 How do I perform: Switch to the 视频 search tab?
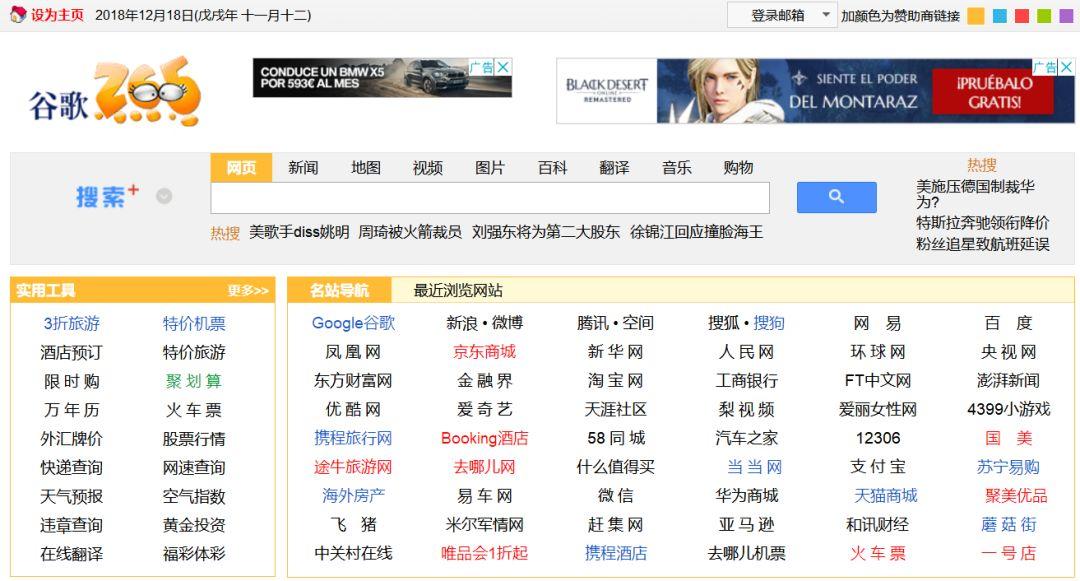click(x=428, y=167)
